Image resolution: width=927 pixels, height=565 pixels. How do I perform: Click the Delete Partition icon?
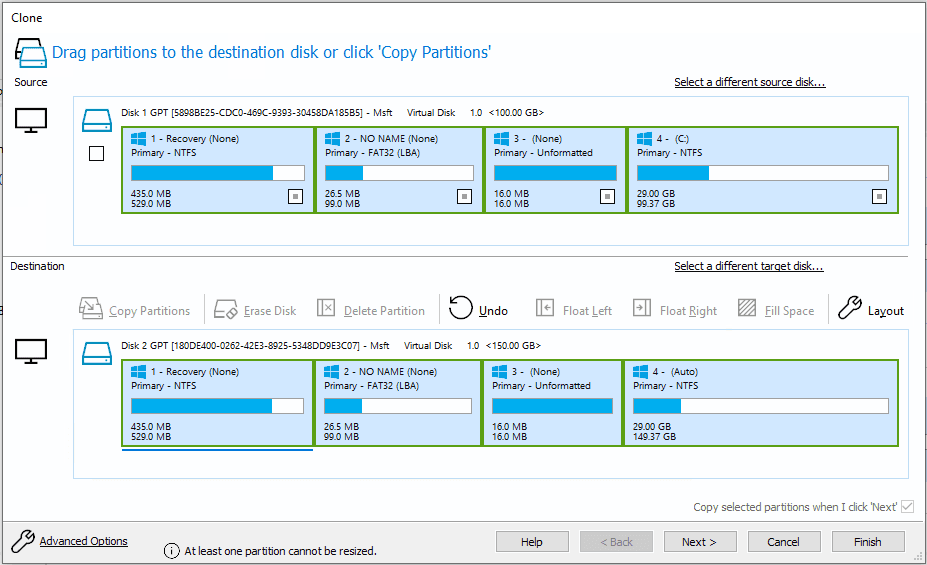click(x=326, y=309)
